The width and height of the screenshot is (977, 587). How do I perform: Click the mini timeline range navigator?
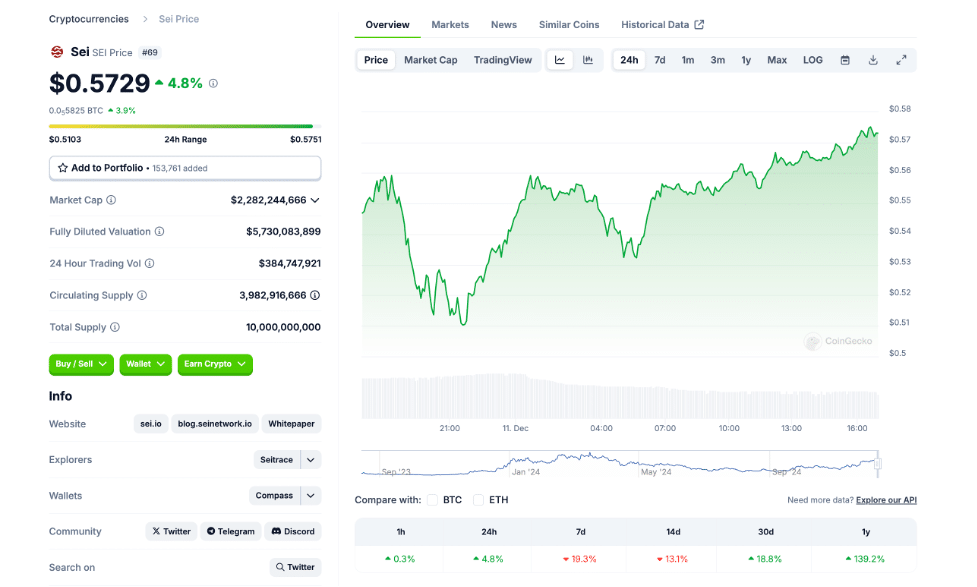point(620,464)
